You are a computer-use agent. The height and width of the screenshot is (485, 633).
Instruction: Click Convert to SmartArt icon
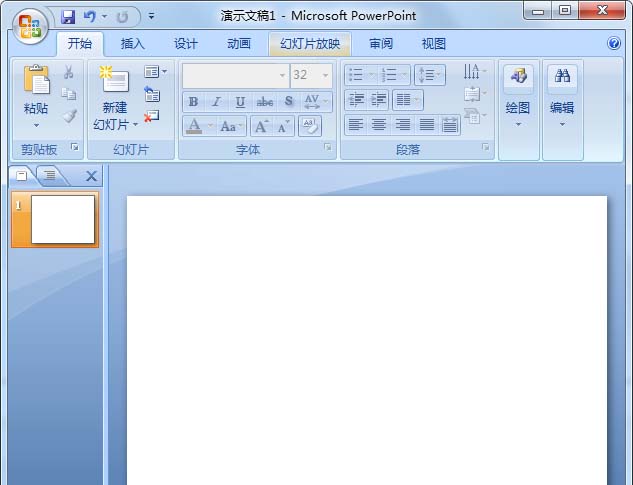tap(475, 116)
